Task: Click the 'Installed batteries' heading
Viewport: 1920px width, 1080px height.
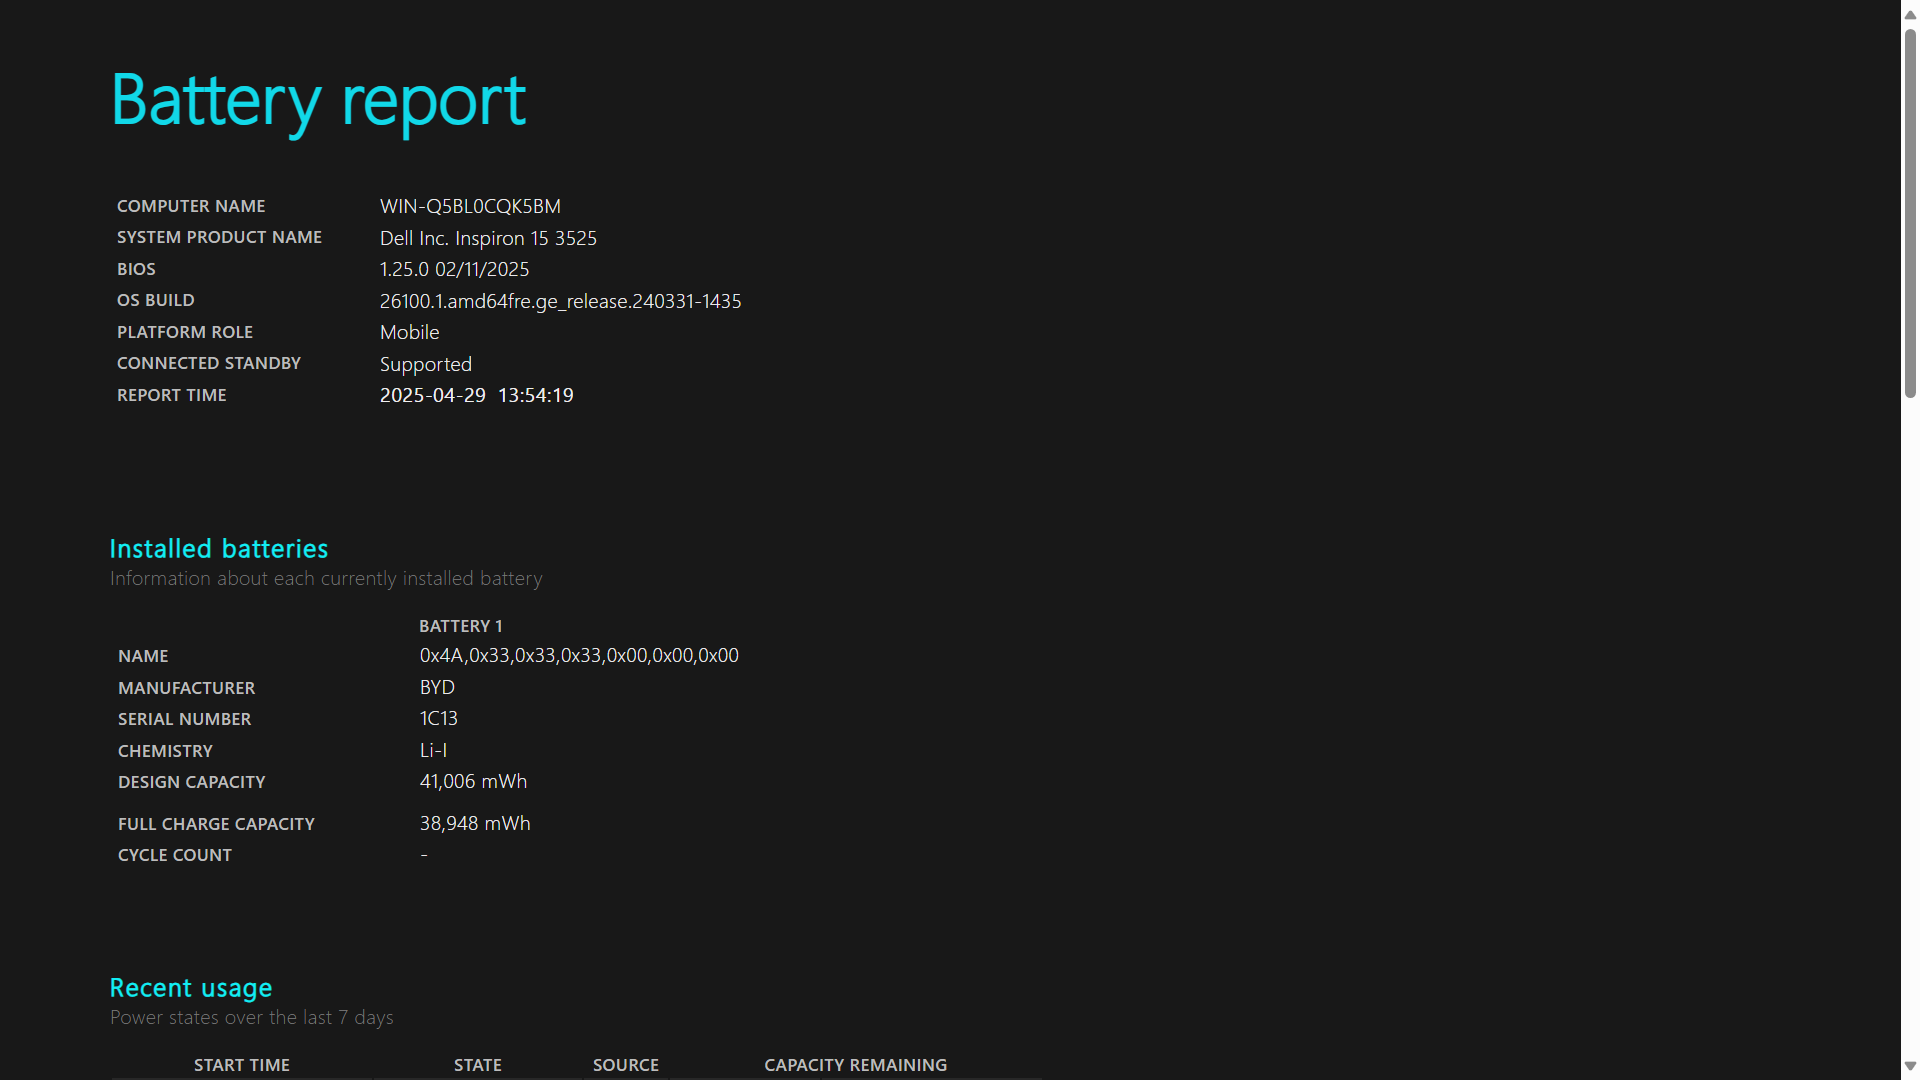Action: click(219, 549)
